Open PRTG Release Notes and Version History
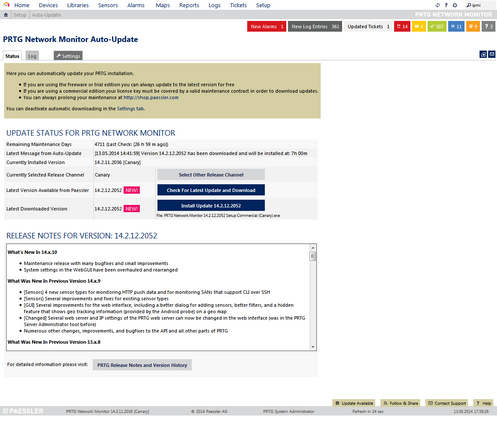 142,365
